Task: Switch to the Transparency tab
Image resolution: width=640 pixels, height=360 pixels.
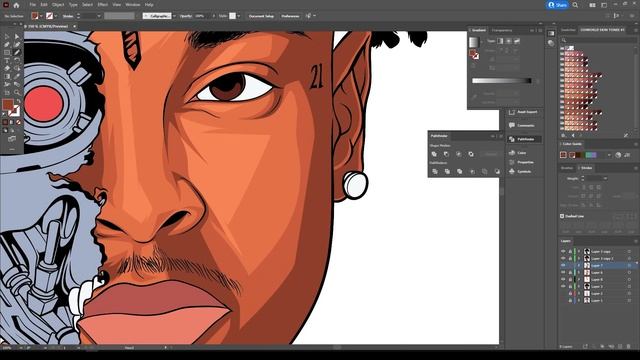Action: point(502,30)
